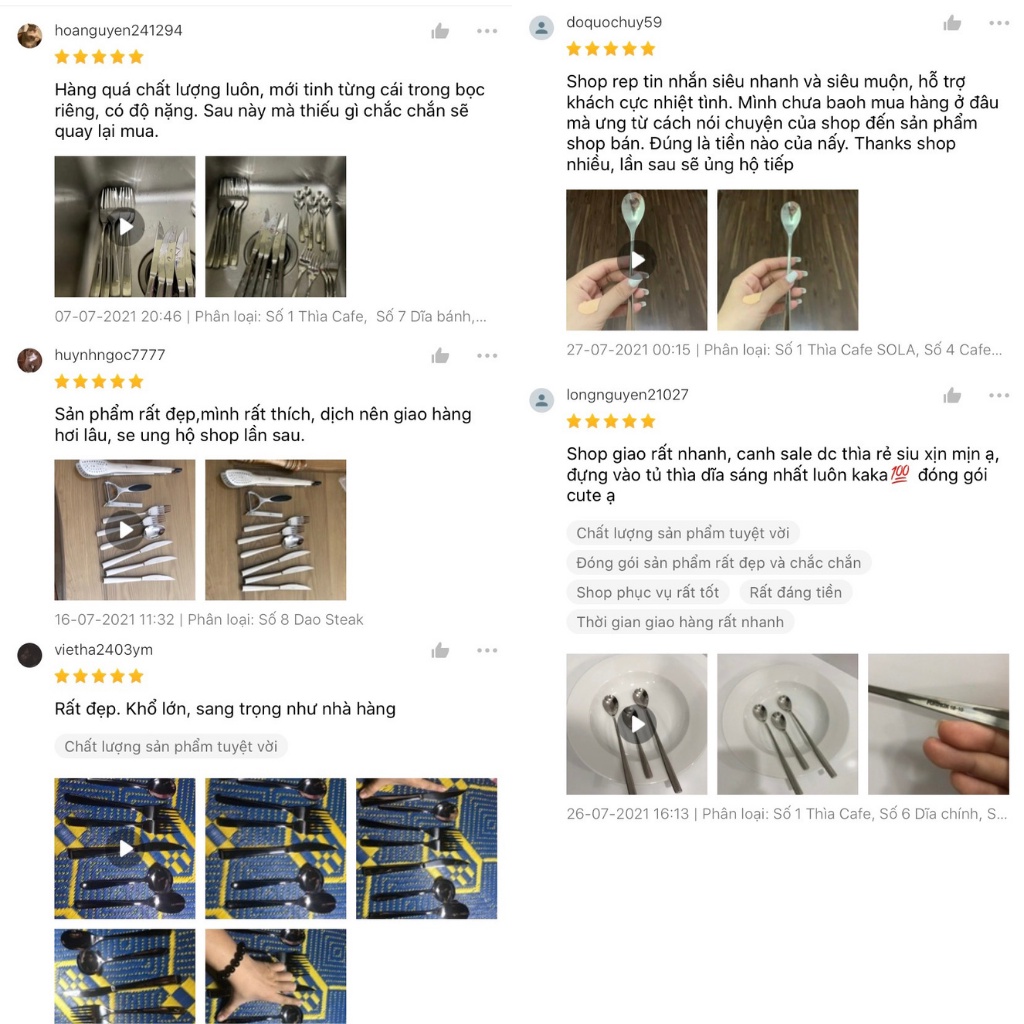Open doquochuy59's profile avatar
Screen dimensions: 1024x1024
[x=541, y=27]
